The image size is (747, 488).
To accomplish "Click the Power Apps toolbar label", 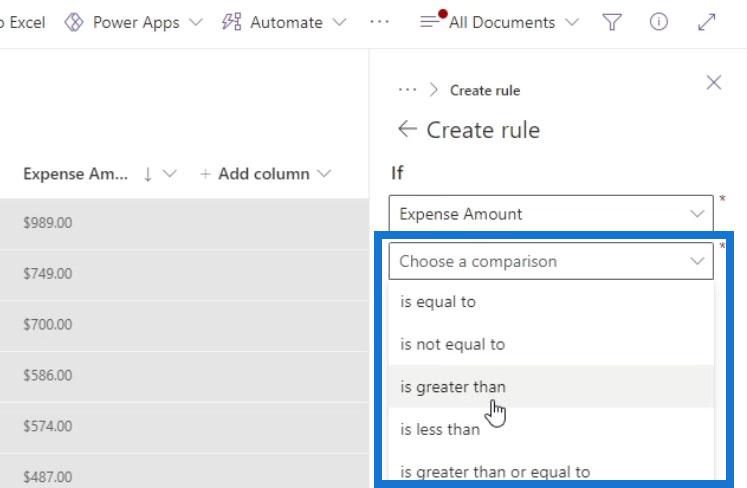I will pos(136,22).
